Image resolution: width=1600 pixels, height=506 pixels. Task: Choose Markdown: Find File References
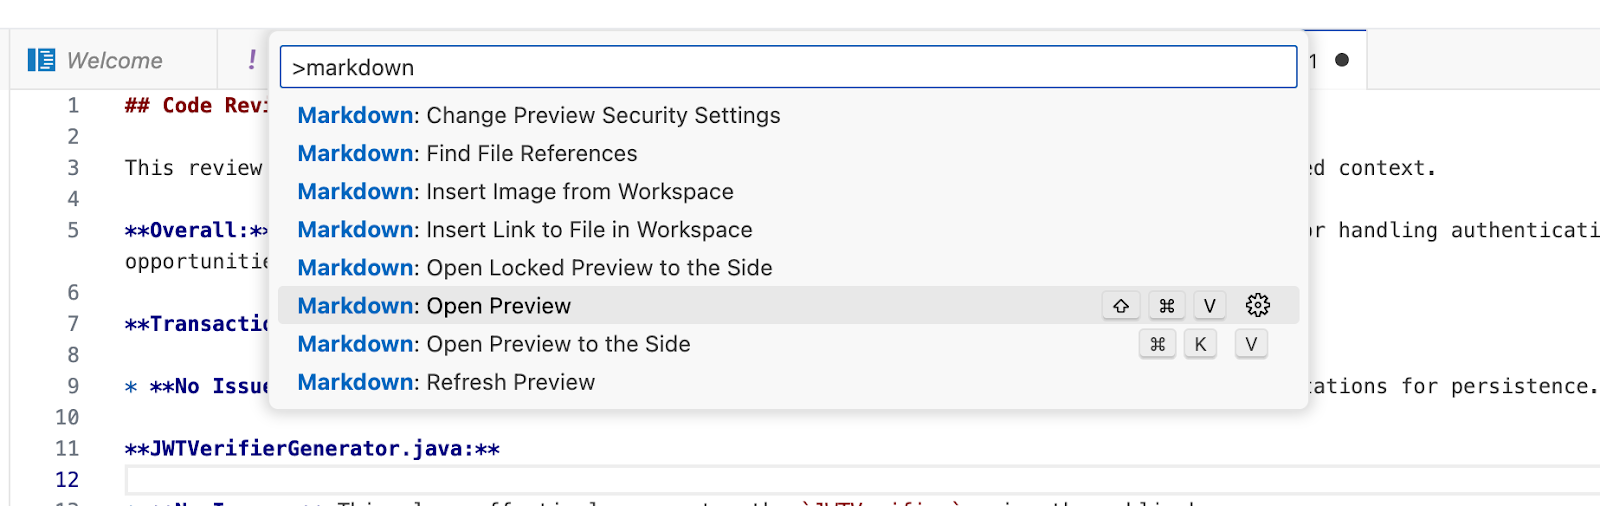point(467,154)
